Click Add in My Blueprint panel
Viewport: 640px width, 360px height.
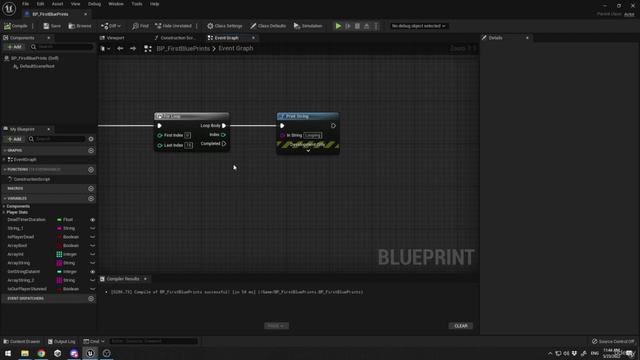point(14,139)
